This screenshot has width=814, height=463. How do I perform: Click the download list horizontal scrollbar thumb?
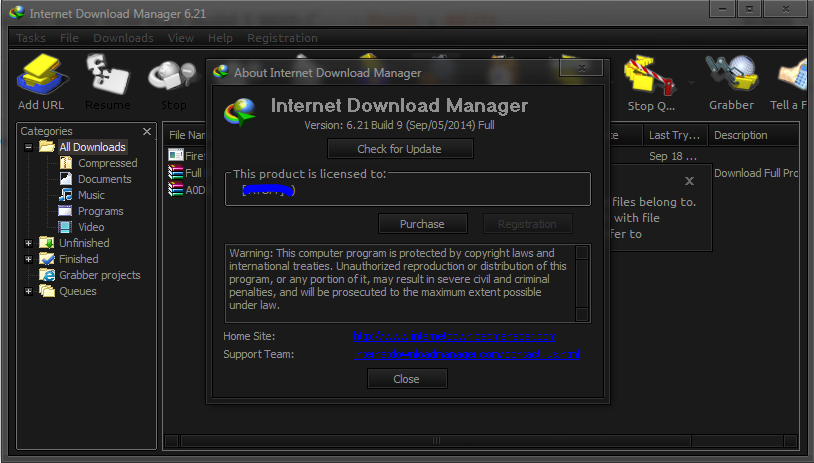(436, 441)
